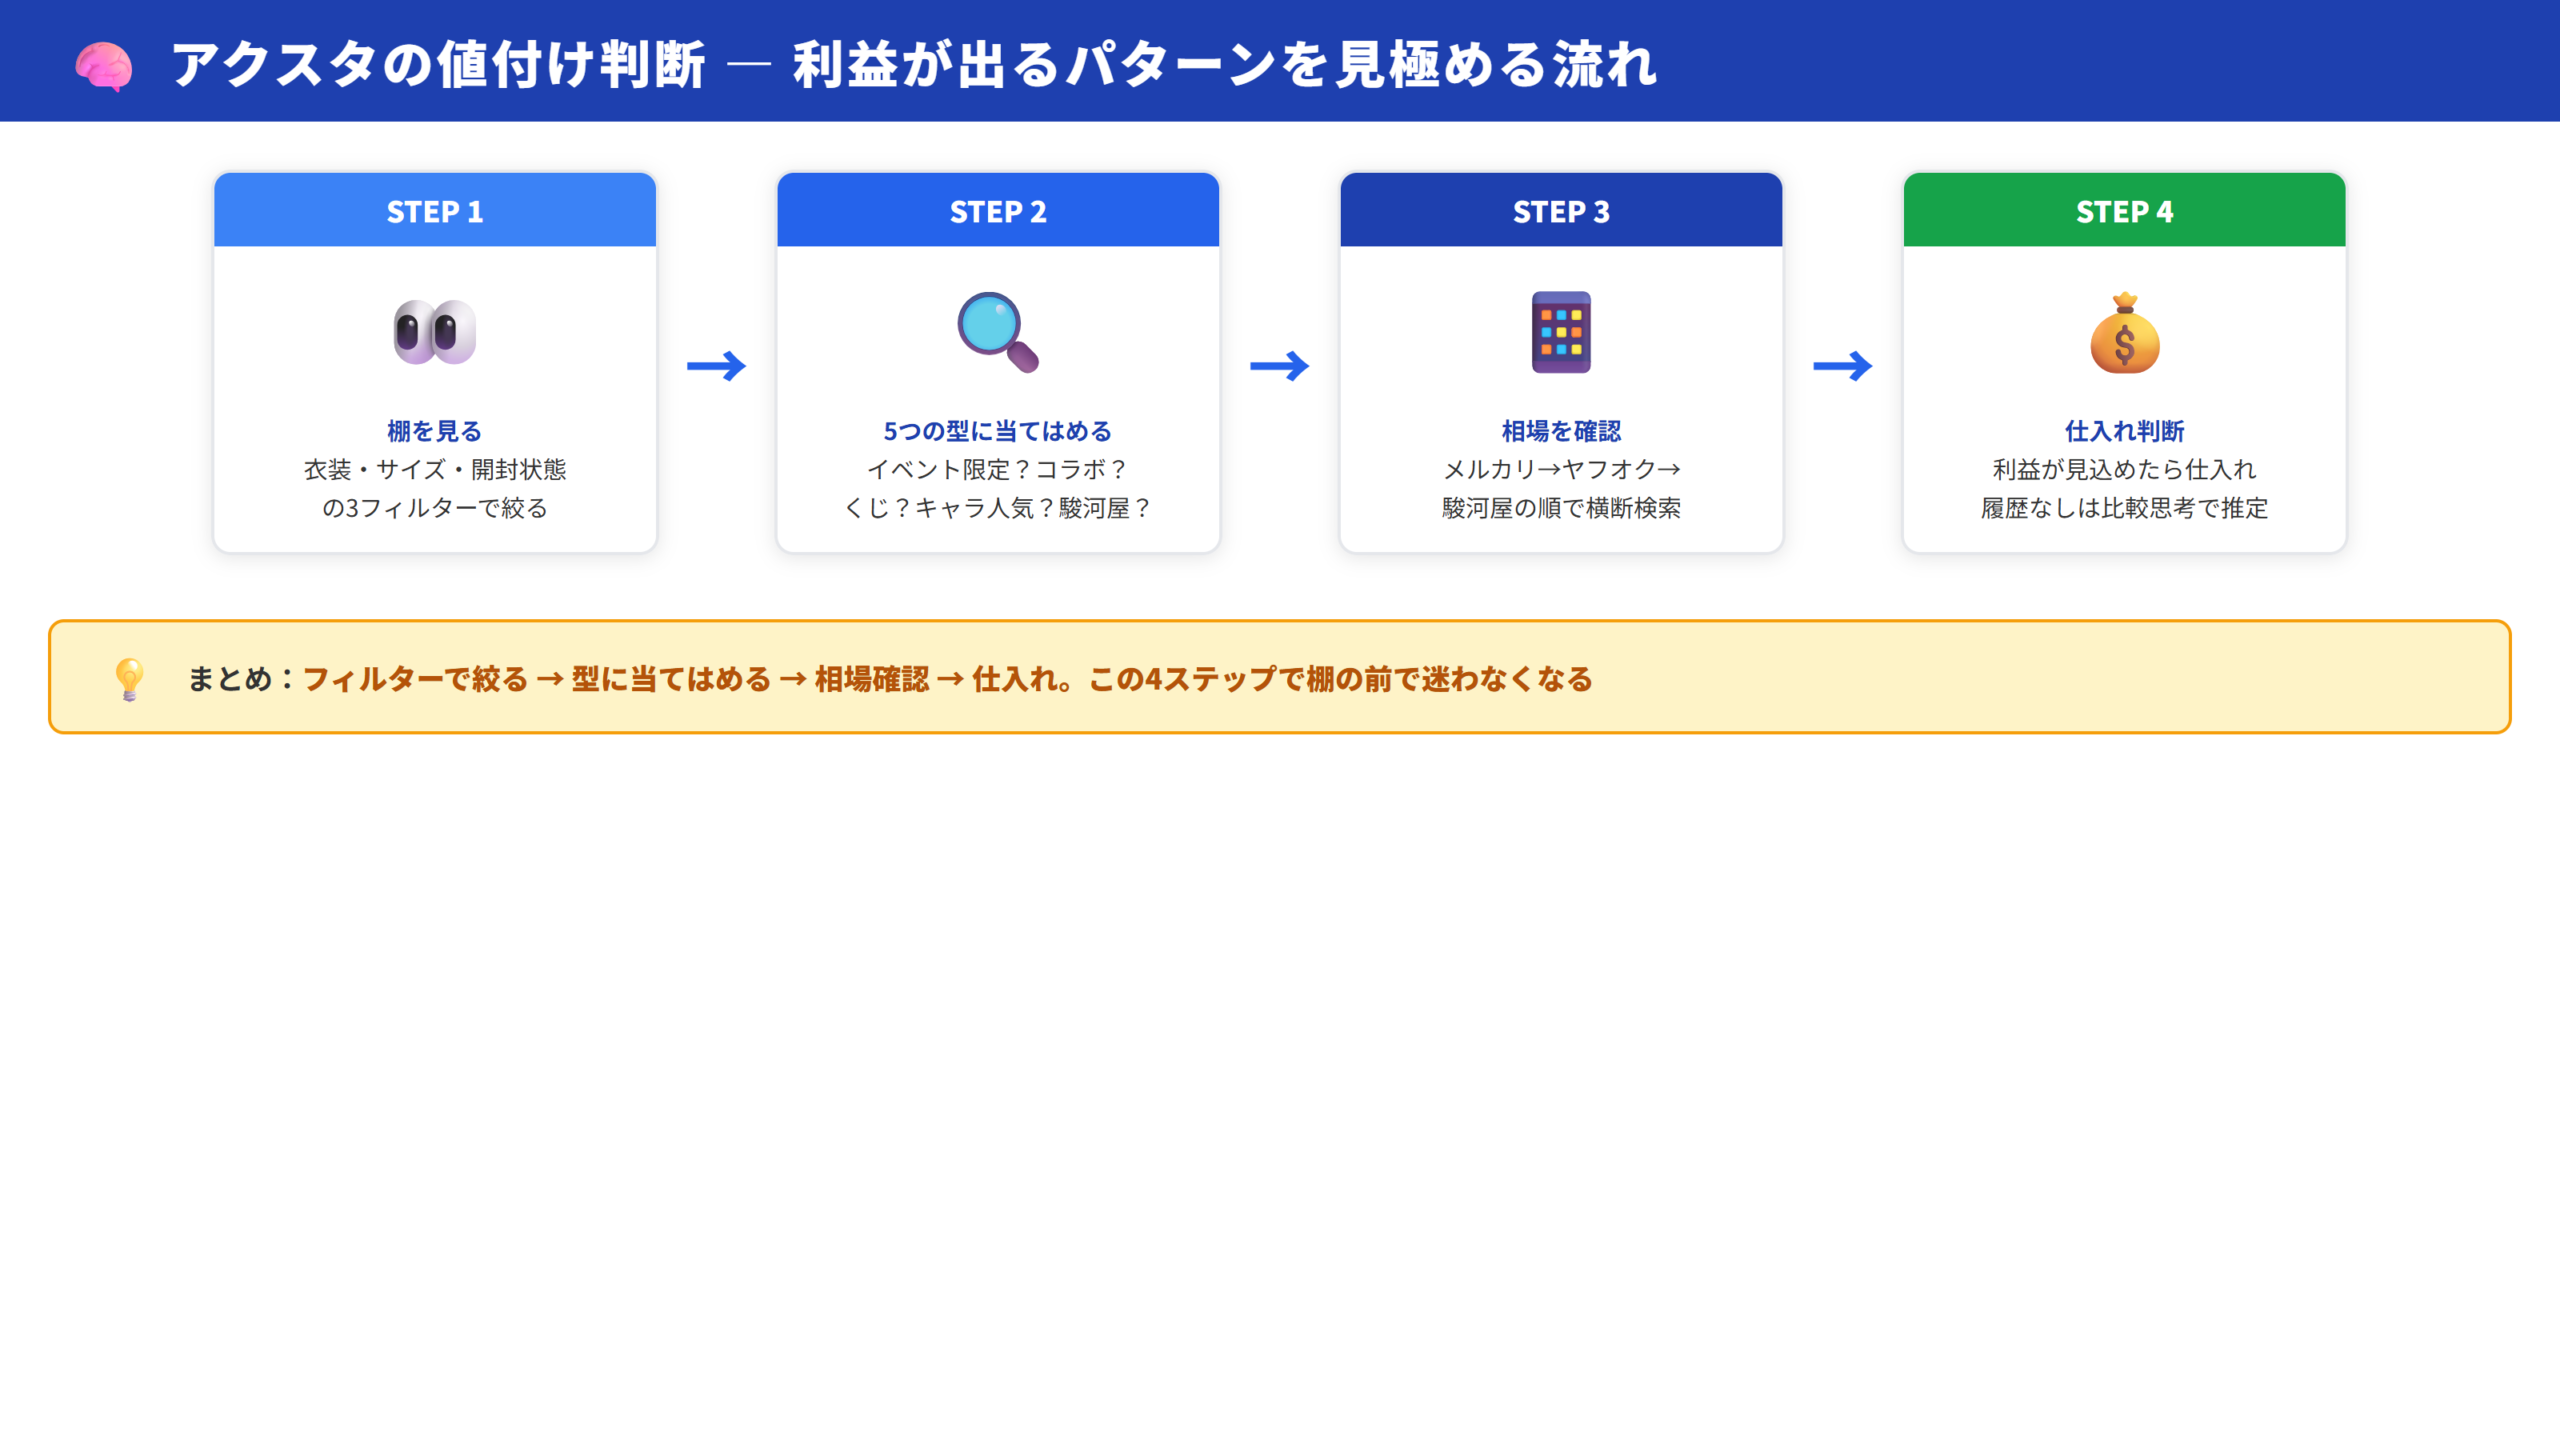
Task: Toggle the 衣装・サイズ・開封状態 filter text
Action: point(434,470)
